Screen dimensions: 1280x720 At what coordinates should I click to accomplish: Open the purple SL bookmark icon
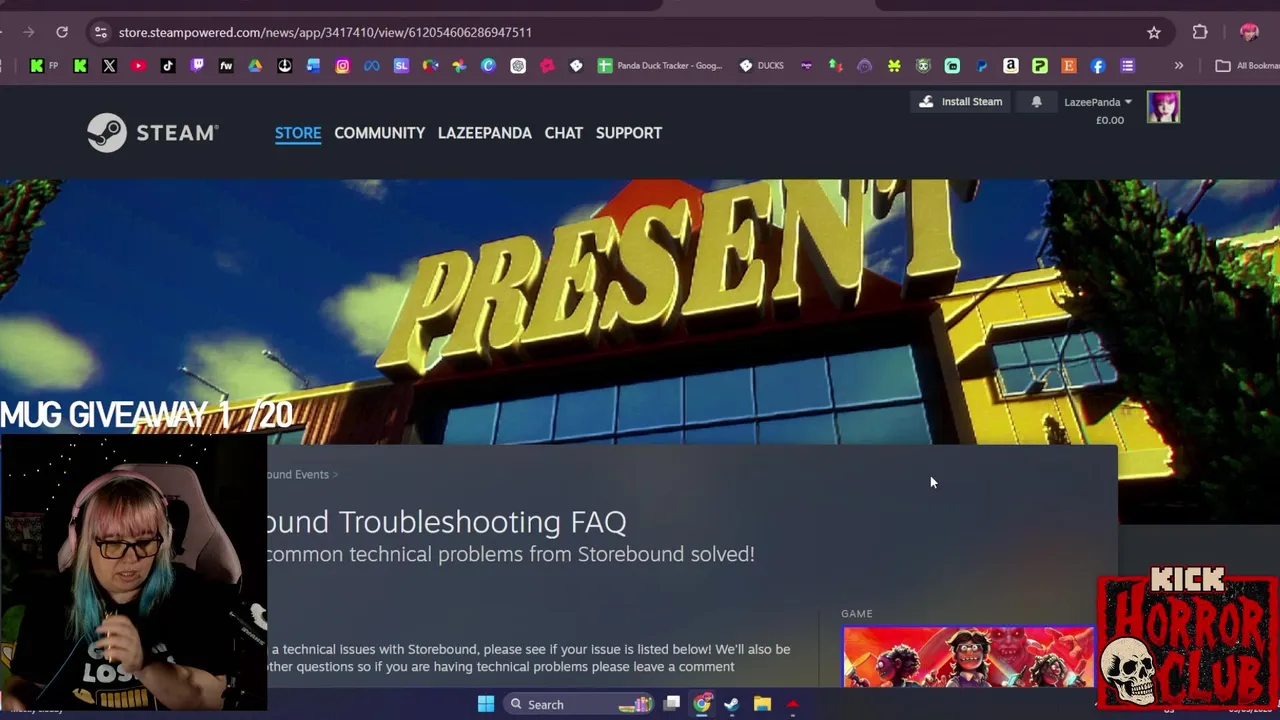point(401,66)
